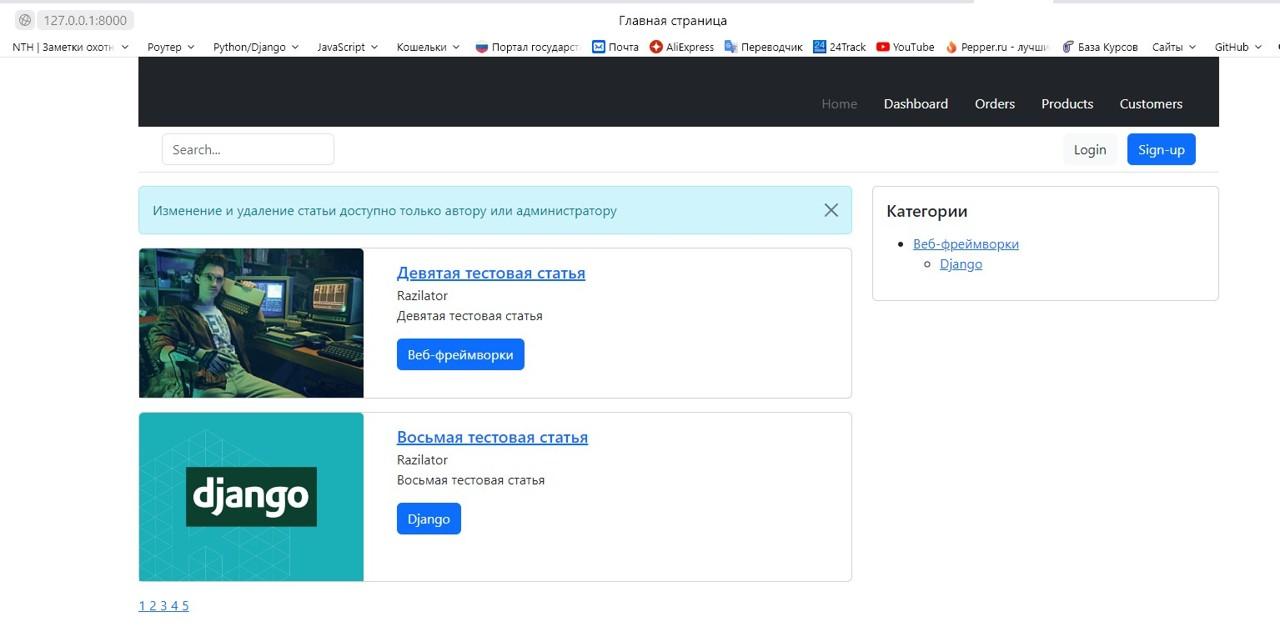Image resolution: width=1280 pixels, height=632 pixels.
Task: Click the 127.0.0.1:8000 address bar
Action: 85,20
